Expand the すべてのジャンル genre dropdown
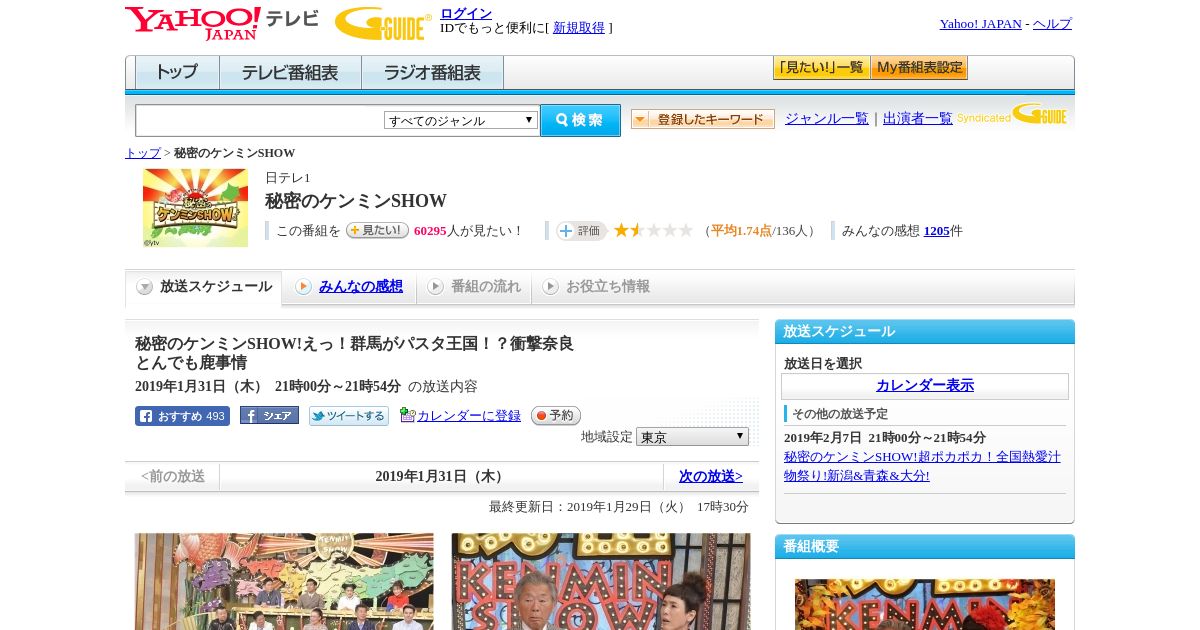The height and width of the screenshot is (630, 1200). [461, 120]
